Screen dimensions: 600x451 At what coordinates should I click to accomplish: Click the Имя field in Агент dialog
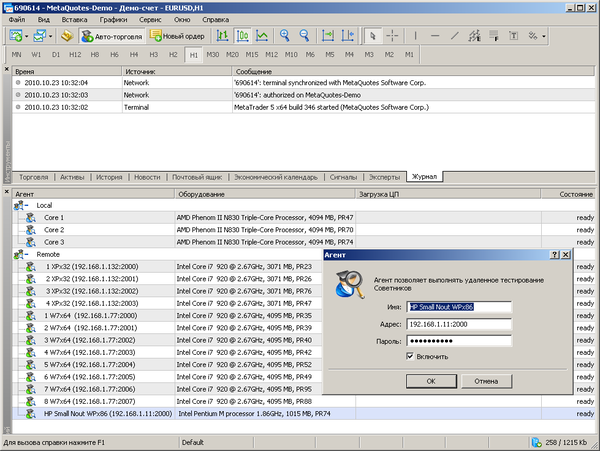tap(458, 307)
